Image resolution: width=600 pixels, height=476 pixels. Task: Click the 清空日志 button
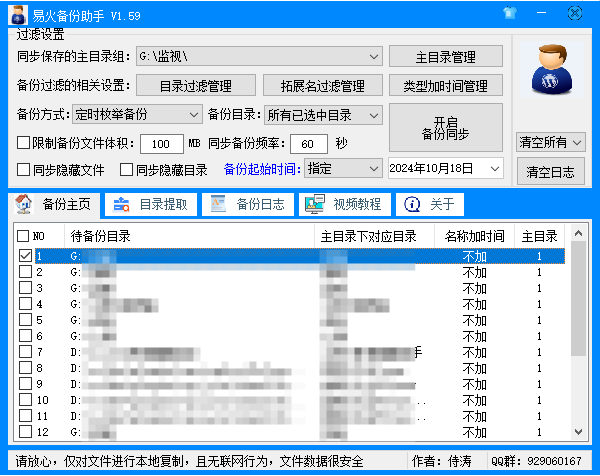pos(551,172)
